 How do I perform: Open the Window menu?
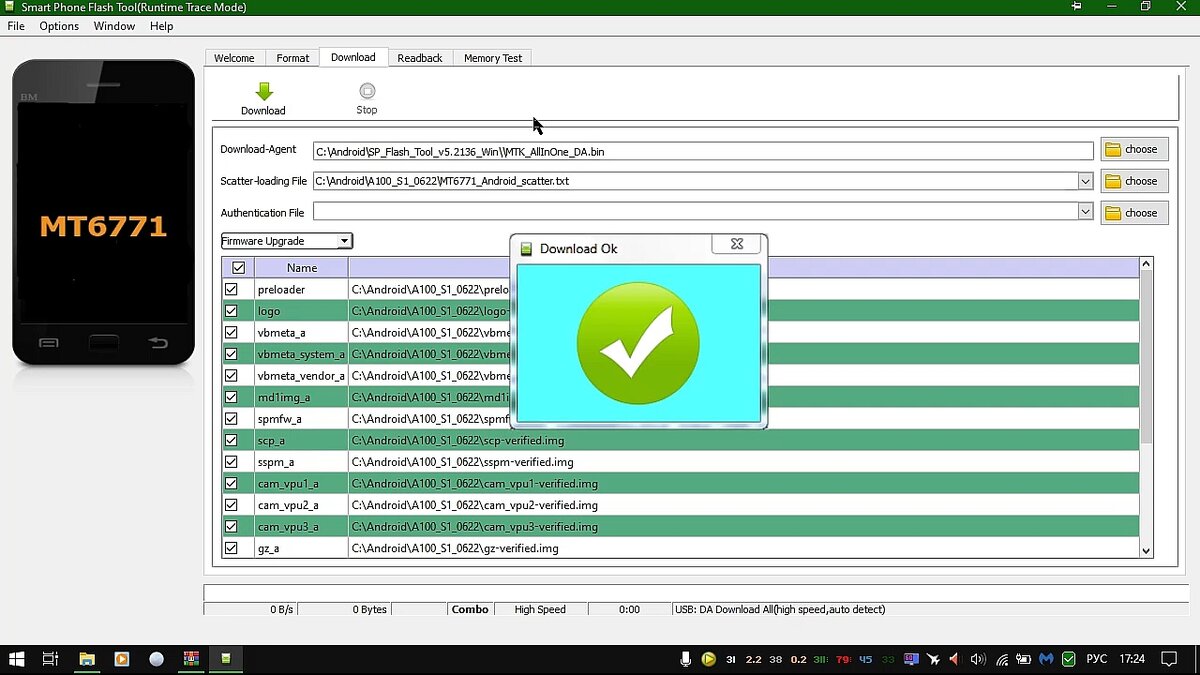(x=114, y=26)
